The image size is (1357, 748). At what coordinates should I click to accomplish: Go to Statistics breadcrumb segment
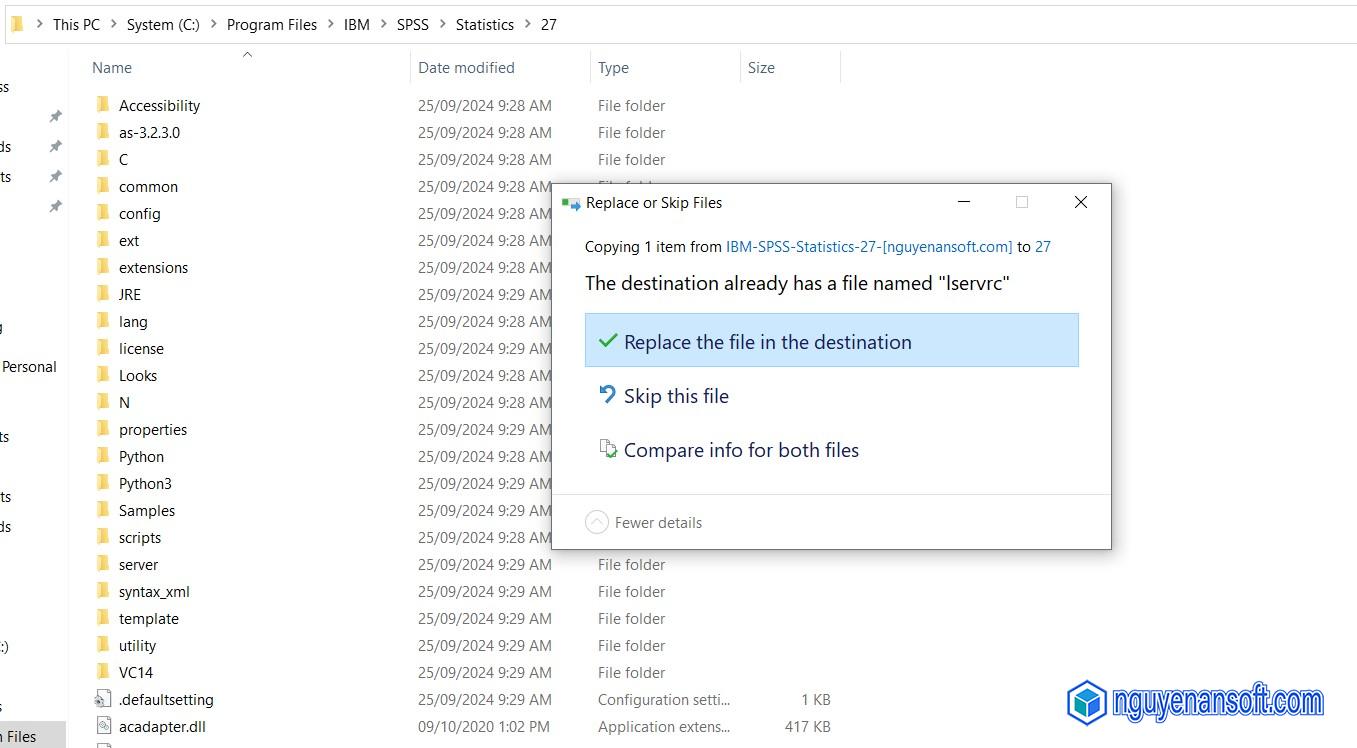click(x=485, y=25)
